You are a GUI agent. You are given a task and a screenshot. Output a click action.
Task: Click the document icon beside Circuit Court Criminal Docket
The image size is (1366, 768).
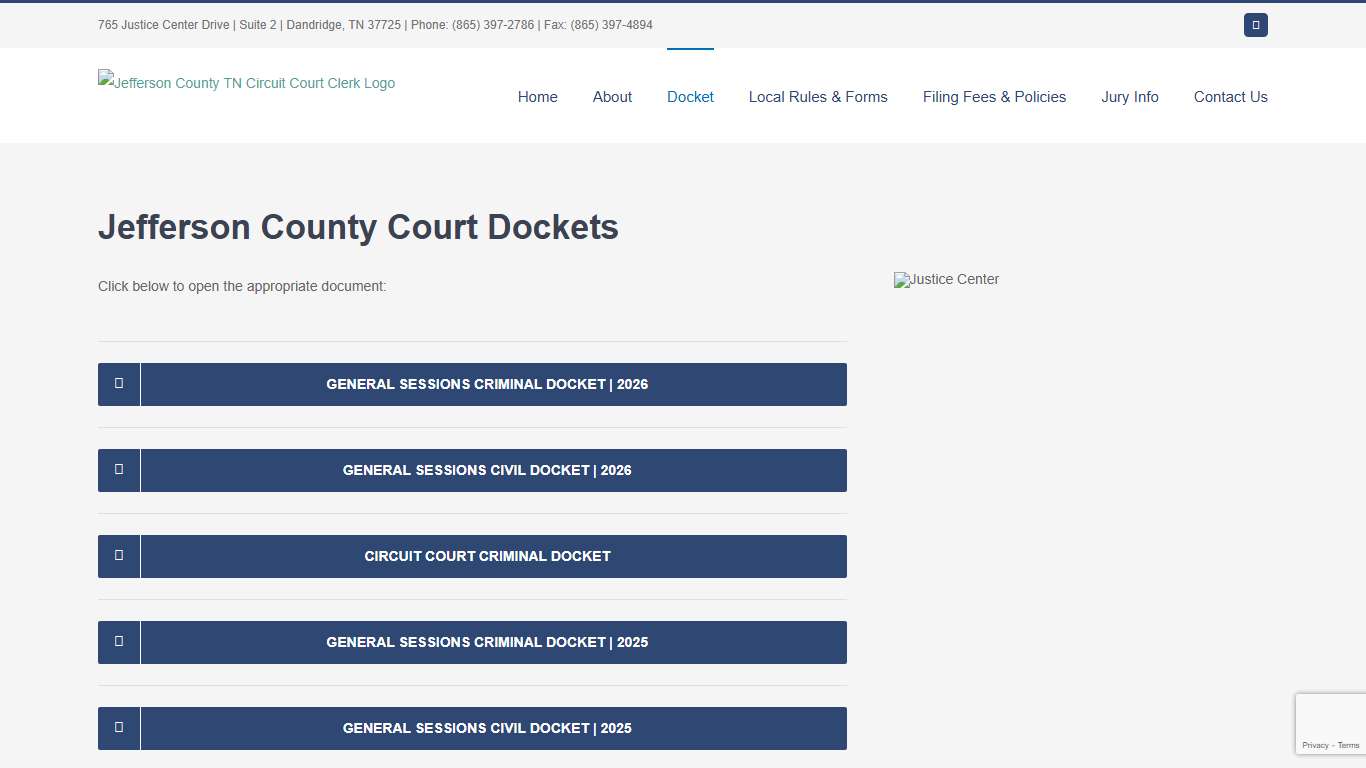[118, 556]
